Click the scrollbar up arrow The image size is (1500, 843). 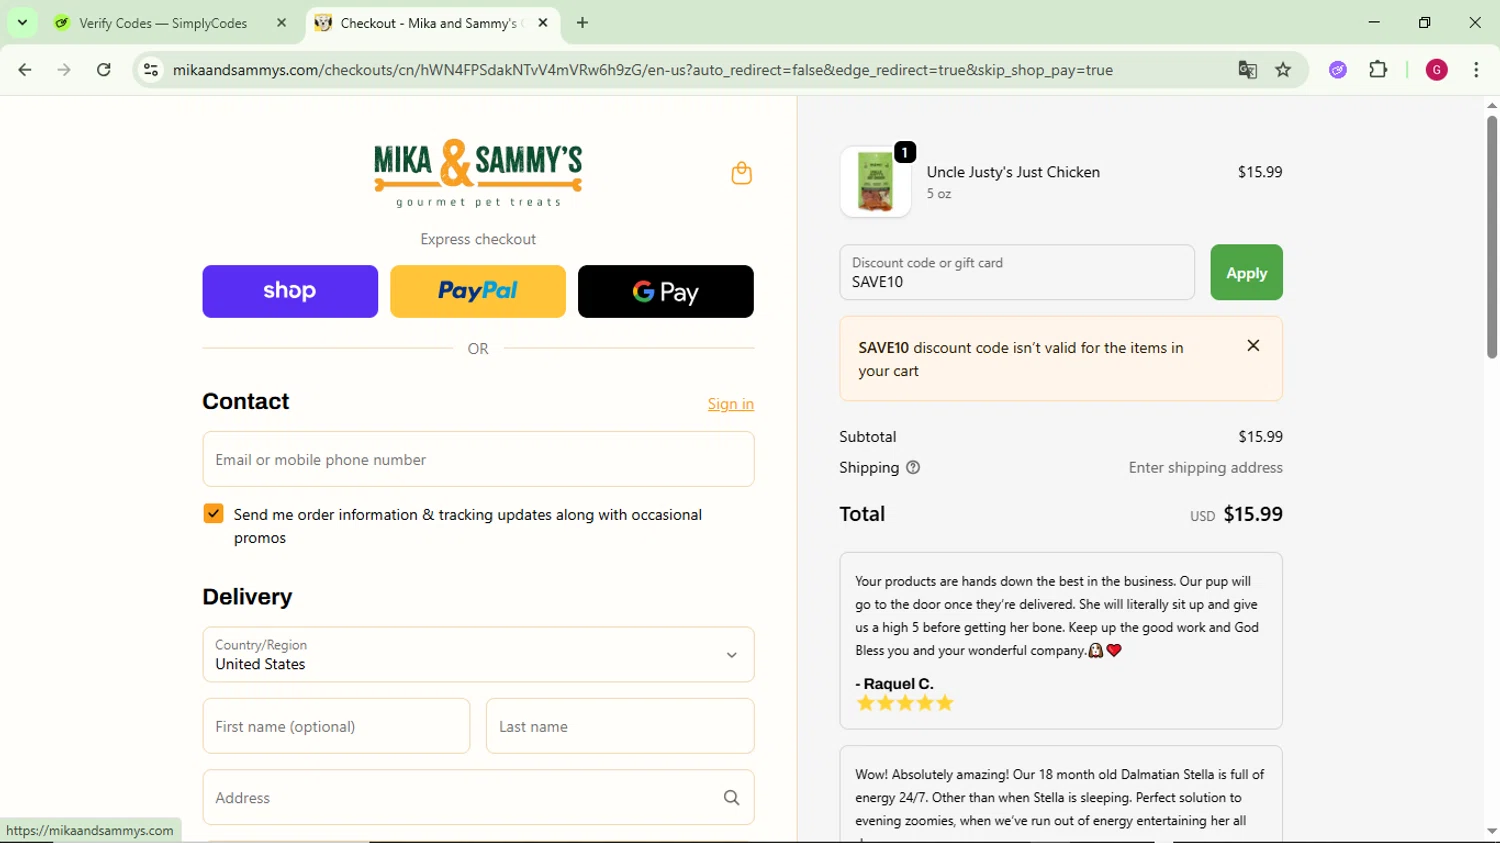click(1491, 105)
